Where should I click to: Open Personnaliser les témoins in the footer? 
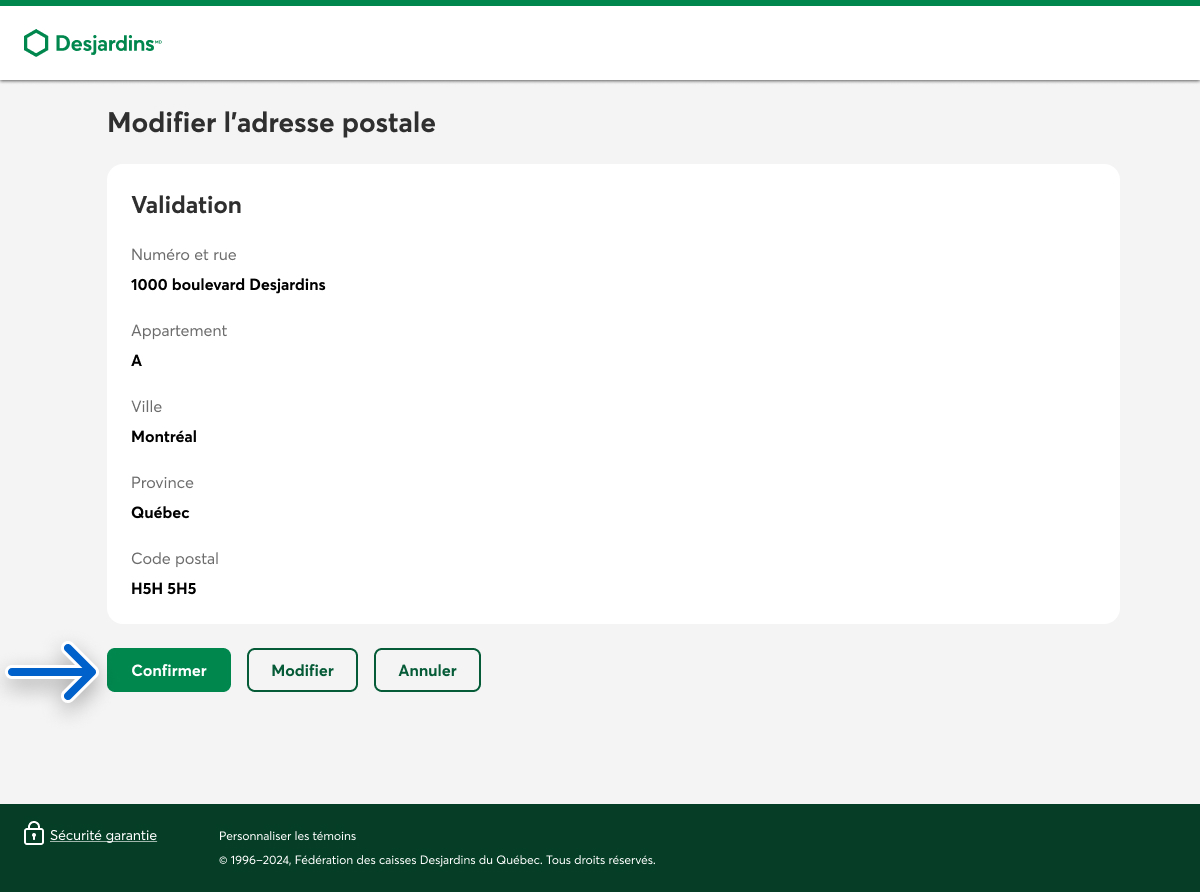(x=287, y=836)
